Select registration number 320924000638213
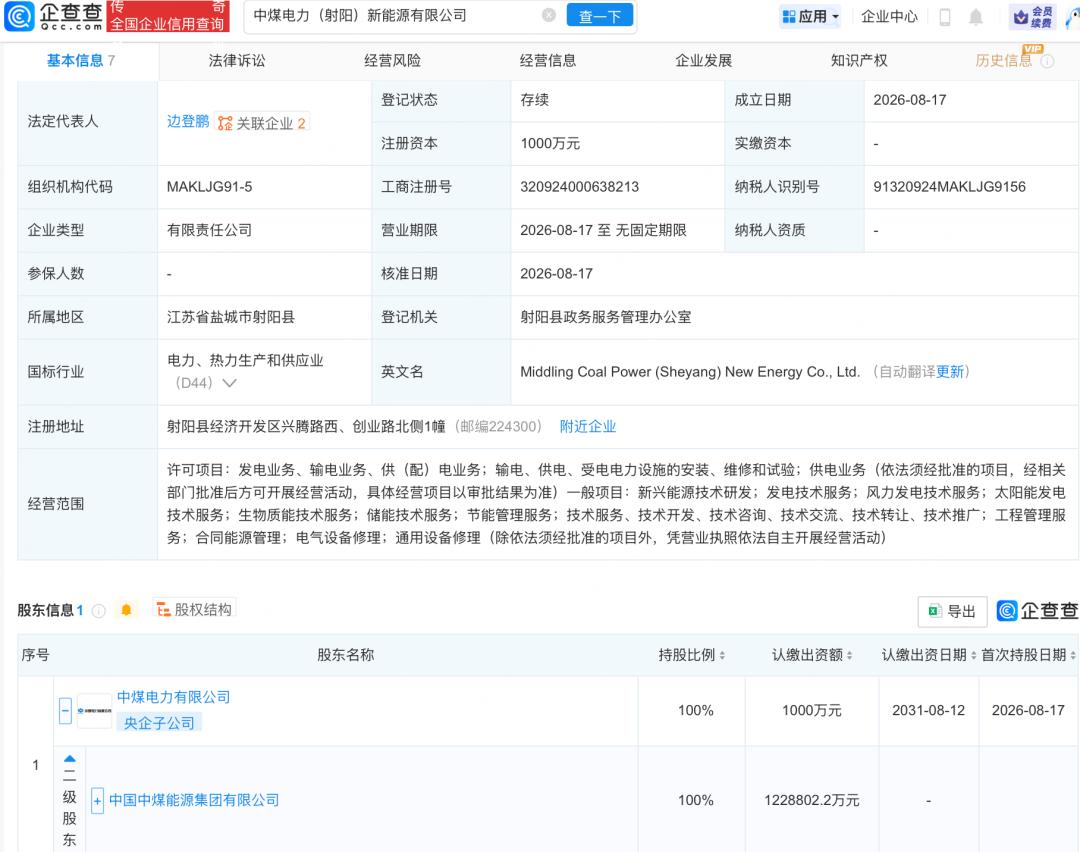 579,187
